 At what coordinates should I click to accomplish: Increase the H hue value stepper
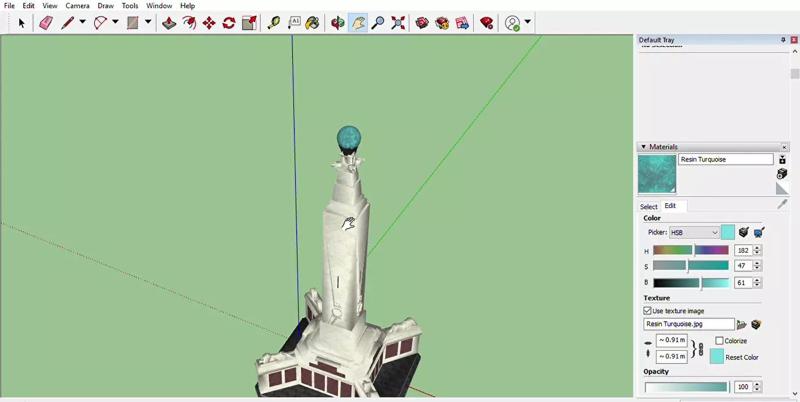(757, 248)
